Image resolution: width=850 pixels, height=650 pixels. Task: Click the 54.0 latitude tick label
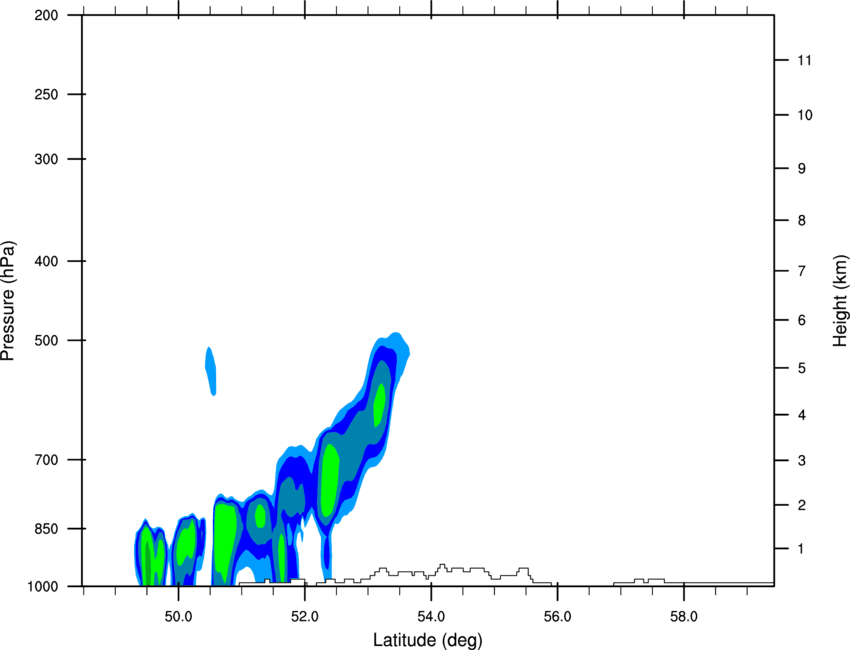431,617
